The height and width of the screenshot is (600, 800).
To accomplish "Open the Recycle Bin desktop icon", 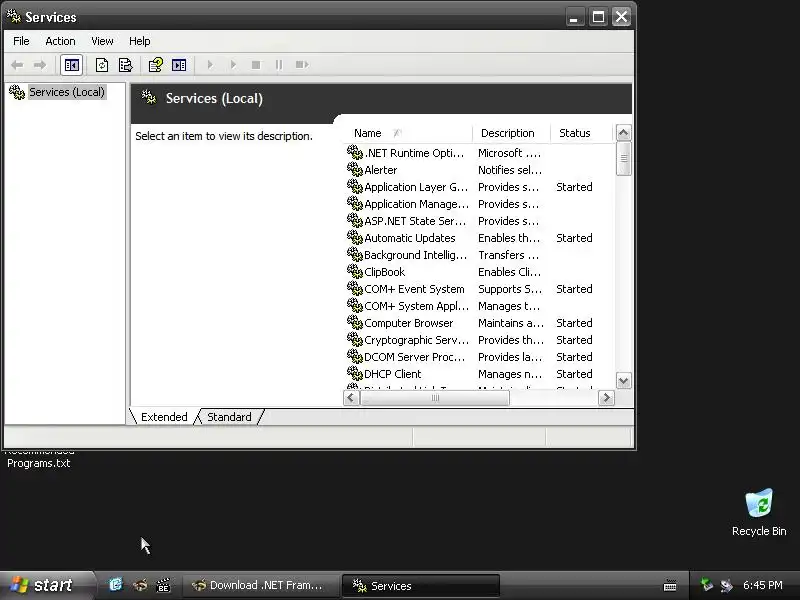I will pos(759,512).
